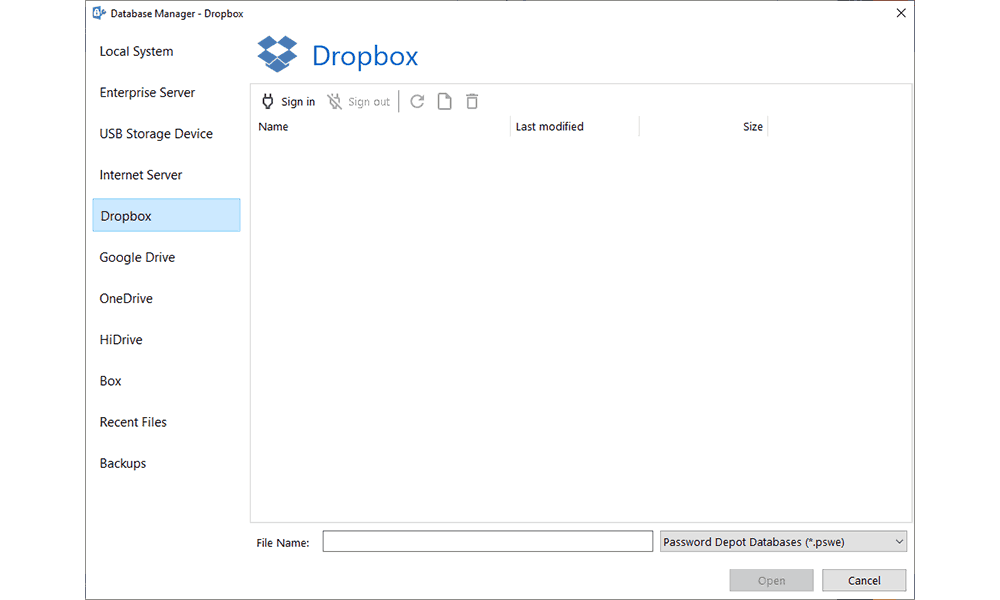Image resolution: width=1000 pixels, height=600 pixels.
Task: Sort files by Name column
Action: tap(382, 126)
